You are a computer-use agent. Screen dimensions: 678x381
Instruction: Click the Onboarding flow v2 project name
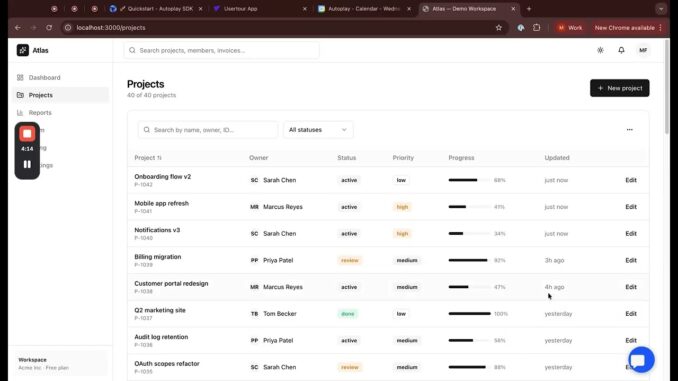pos(162,176)
